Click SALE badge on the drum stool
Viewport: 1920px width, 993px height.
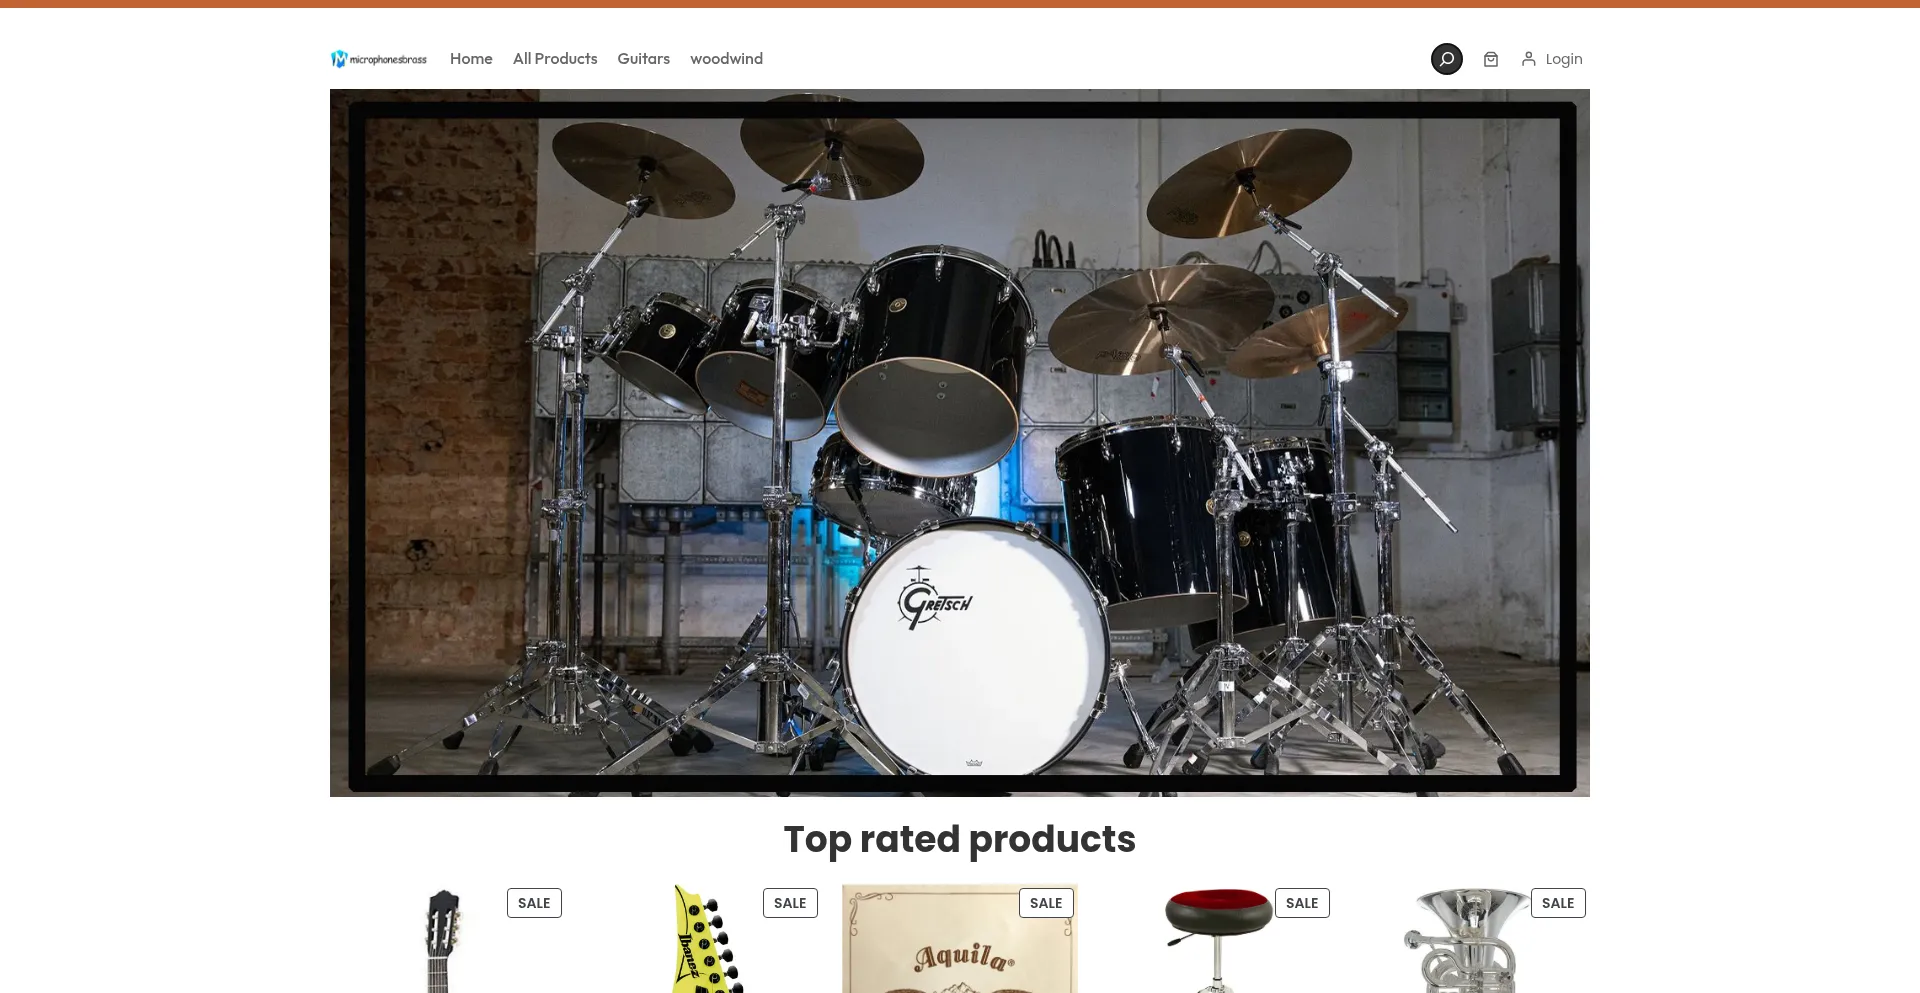tap(1302, 903)
